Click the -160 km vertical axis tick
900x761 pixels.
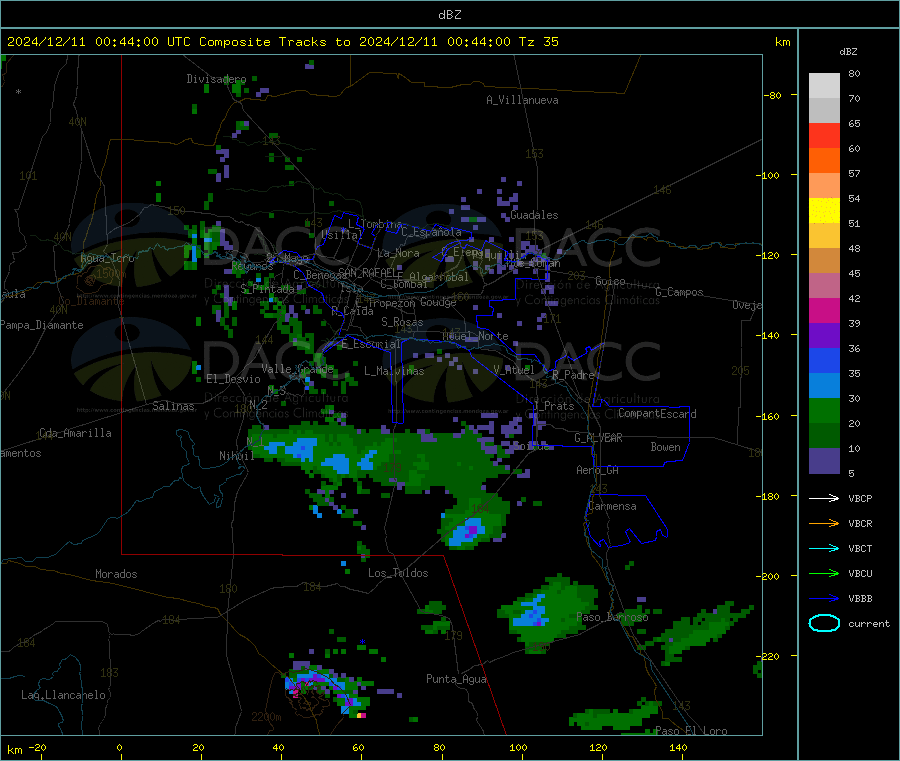pyautogui.click(x=769, y=416)
